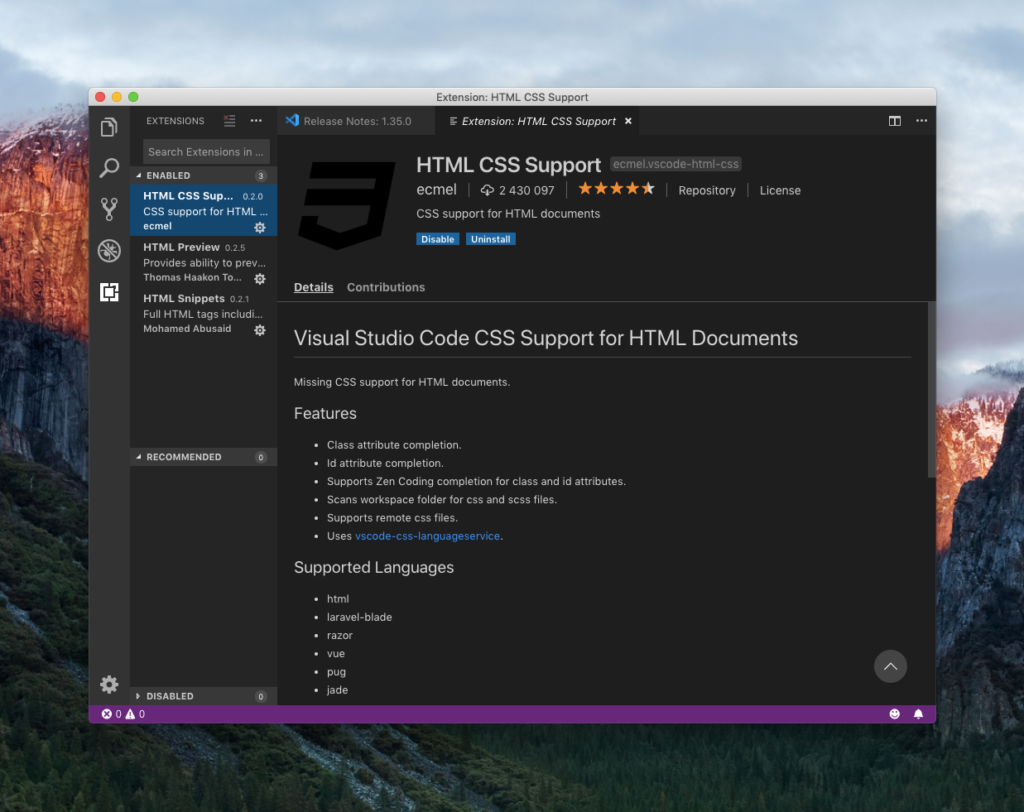Screen dimensions: 1024x812
Task: Click the EXTENSIONS panel title
Action: 175,121
